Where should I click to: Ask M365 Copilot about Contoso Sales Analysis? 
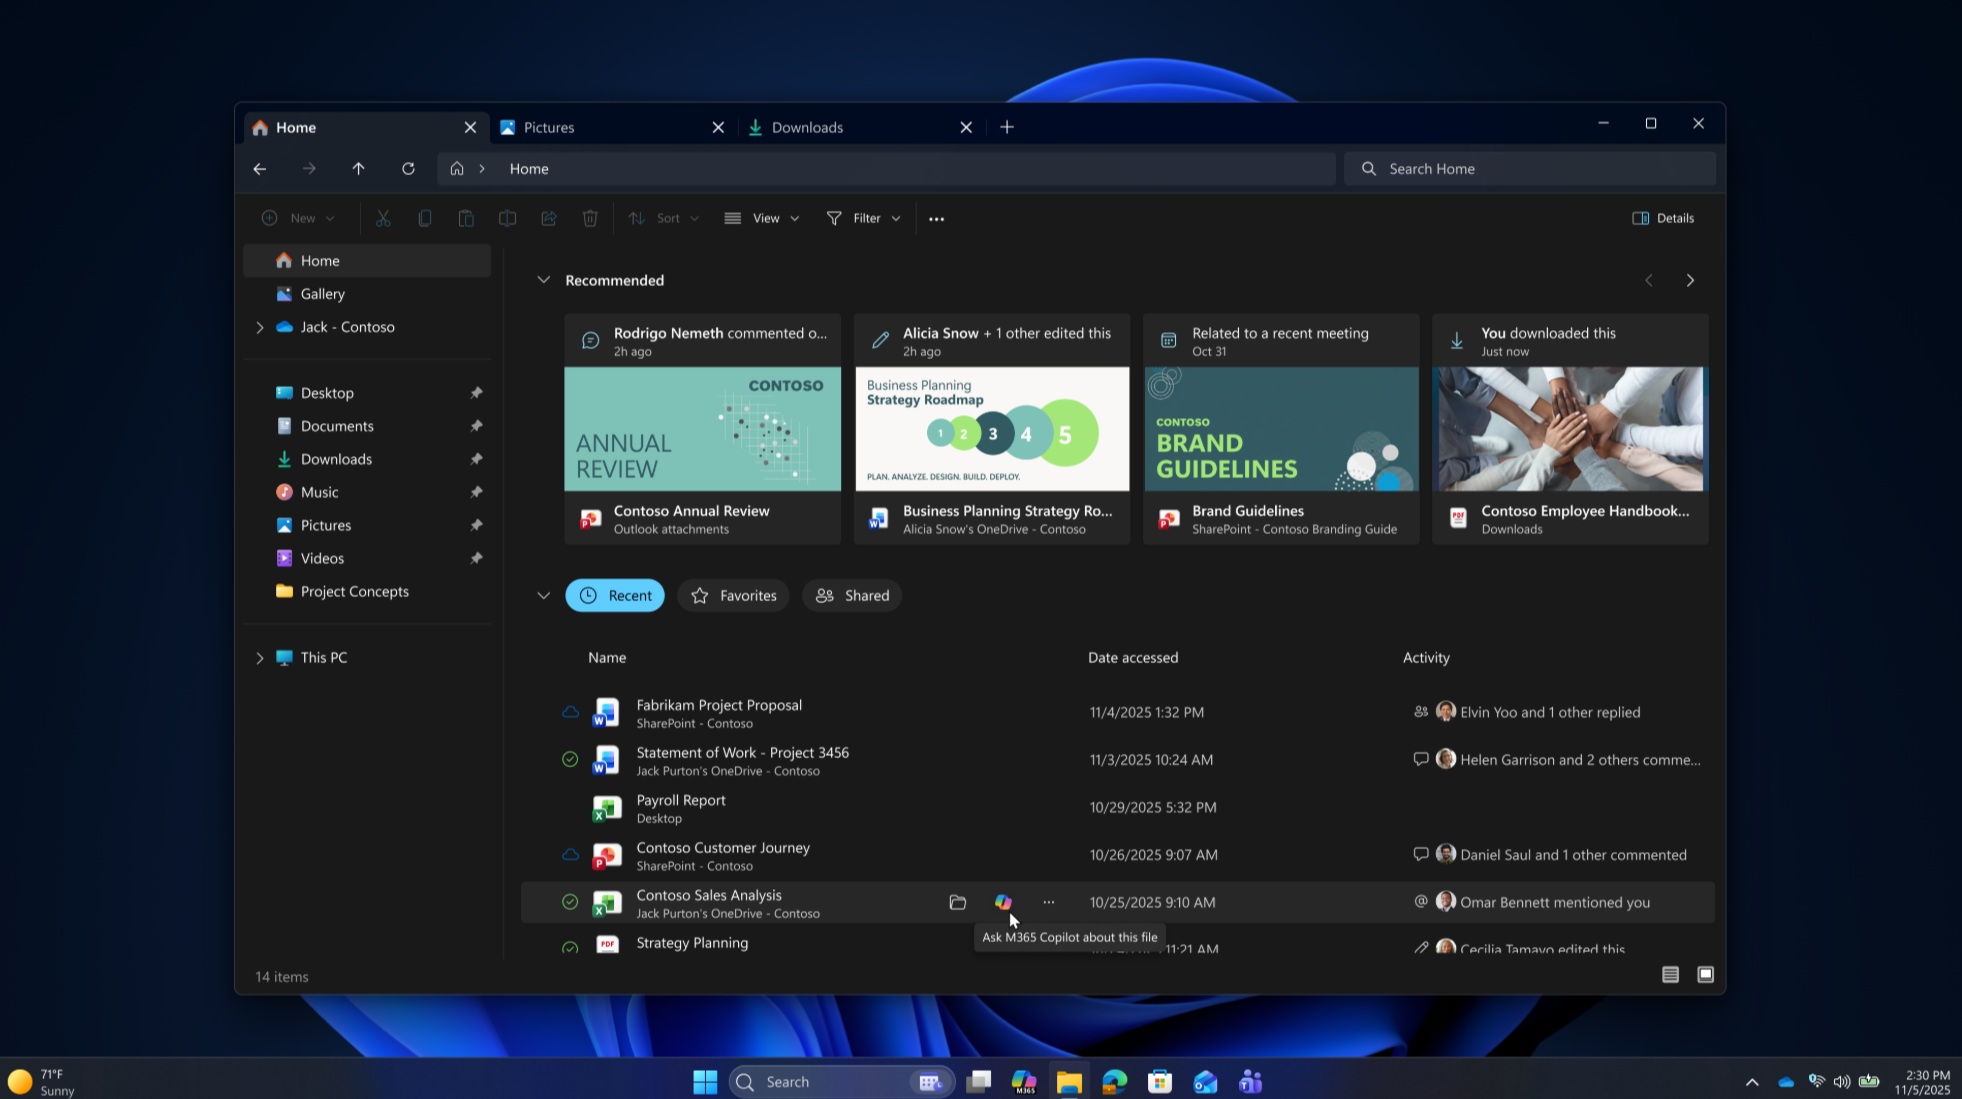(x=1003, y=902)
